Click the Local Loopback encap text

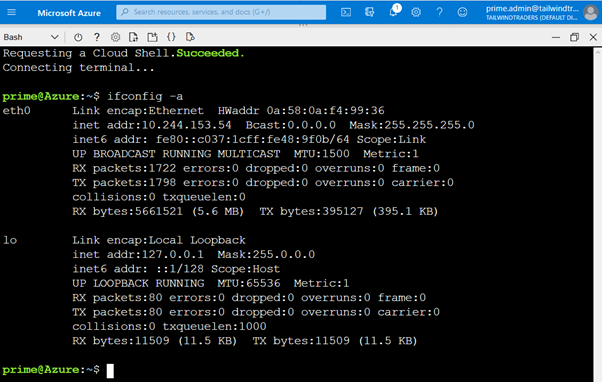197,240
